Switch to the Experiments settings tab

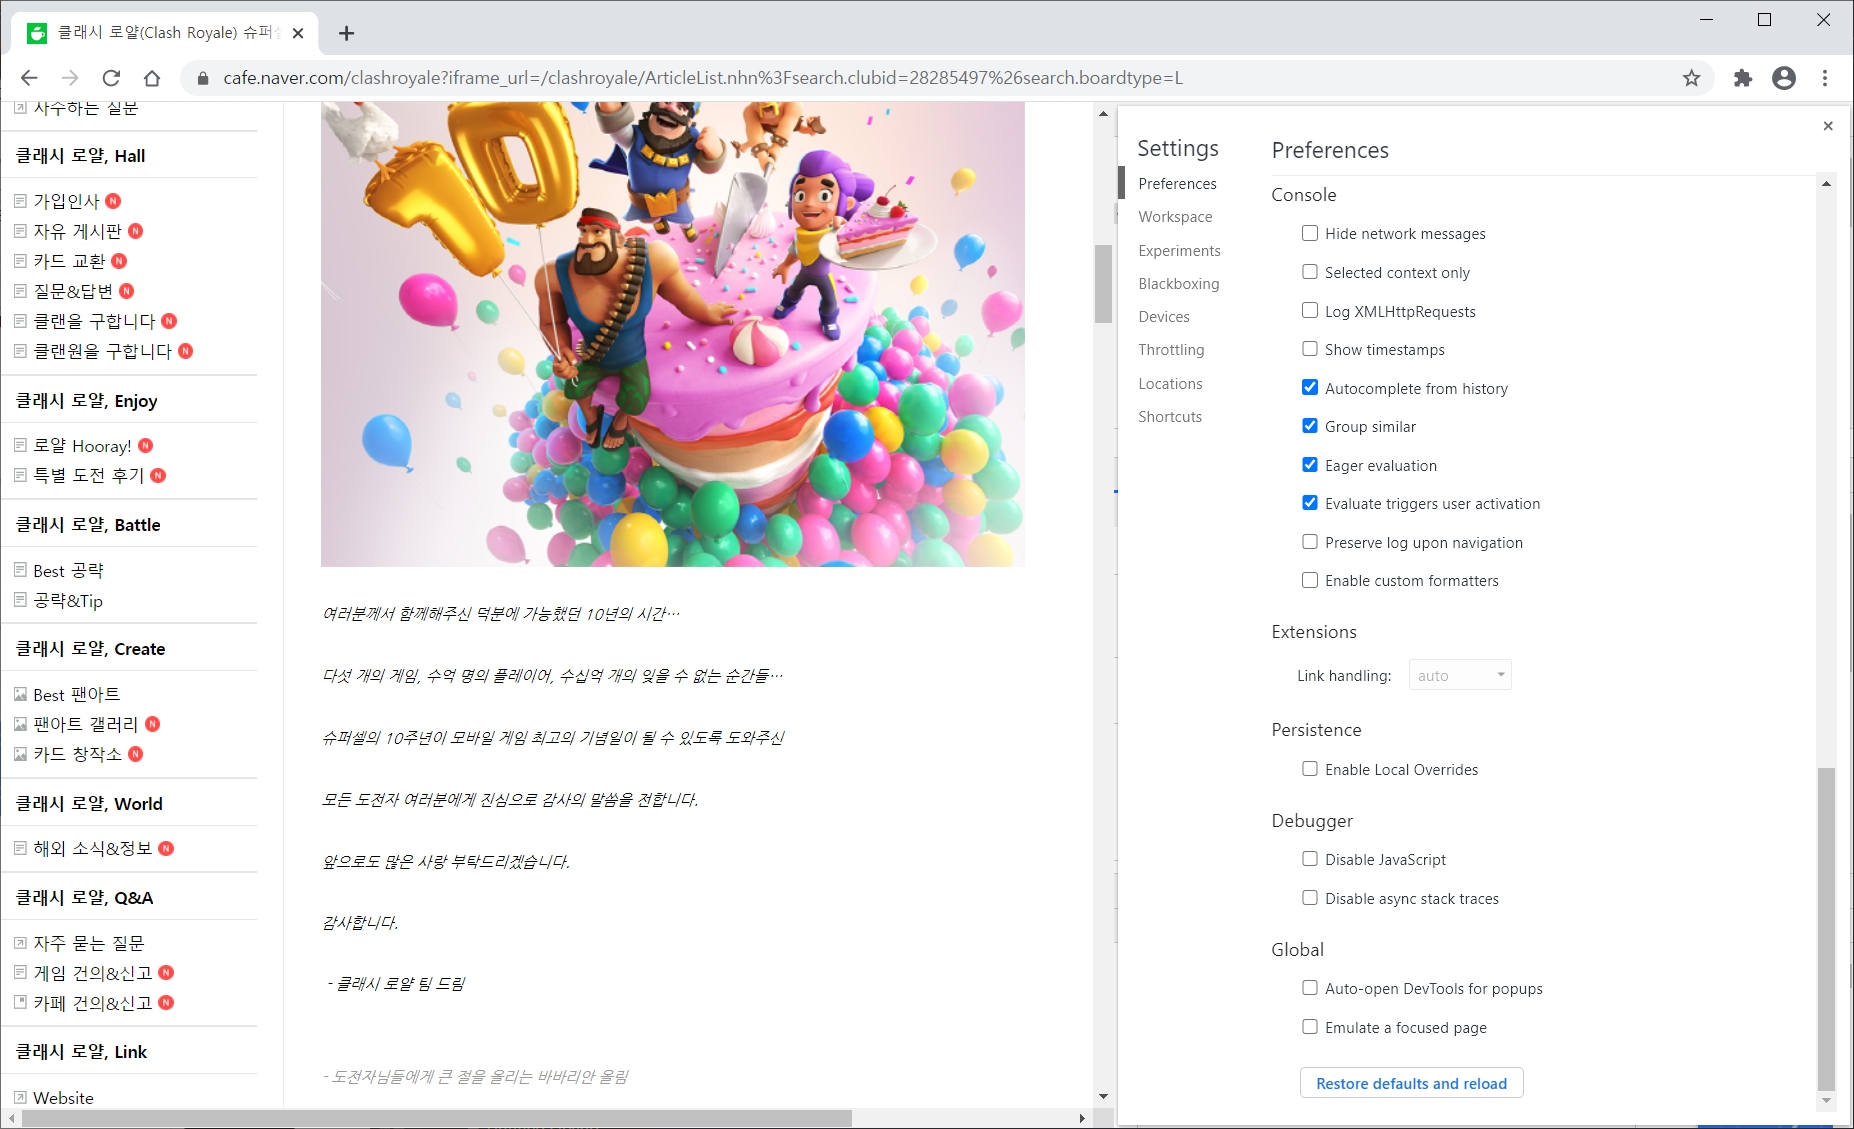(1179, 251)
